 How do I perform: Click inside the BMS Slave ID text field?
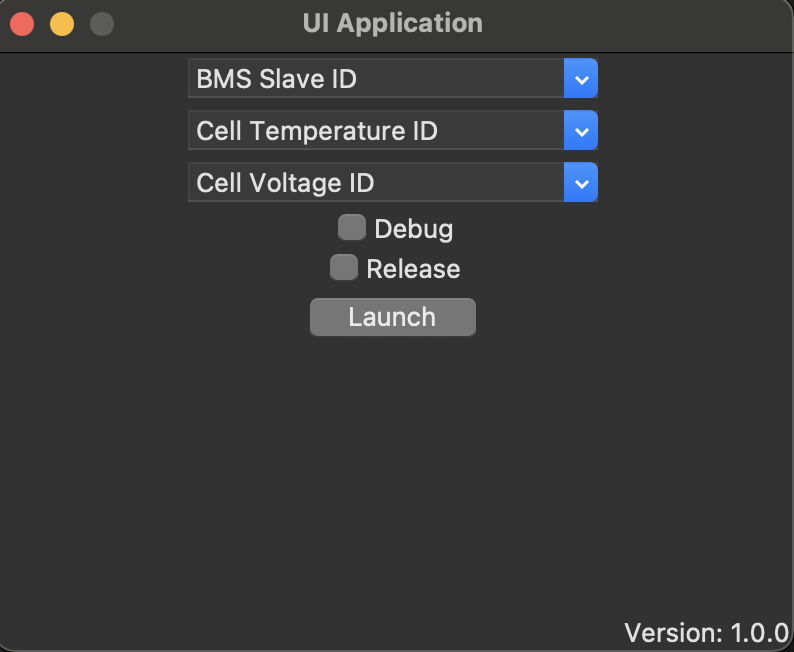click(375, 78)
